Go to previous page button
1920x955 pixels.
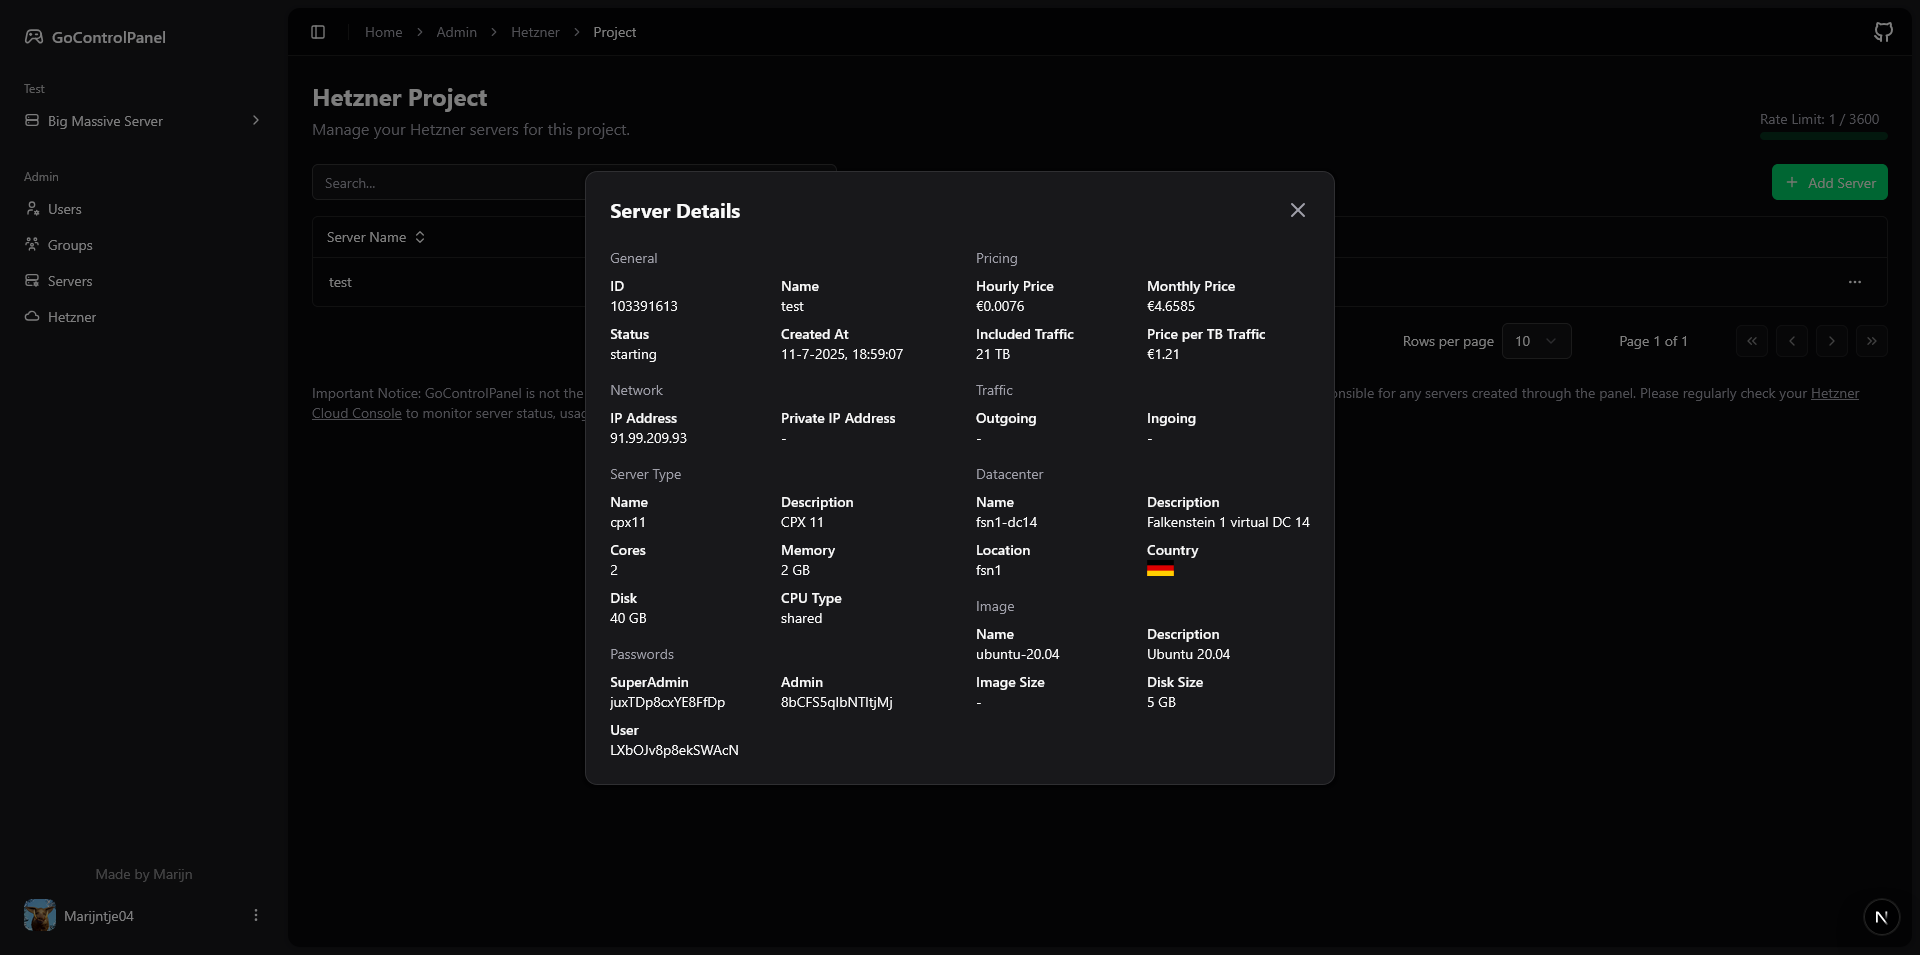point(1792,341)
